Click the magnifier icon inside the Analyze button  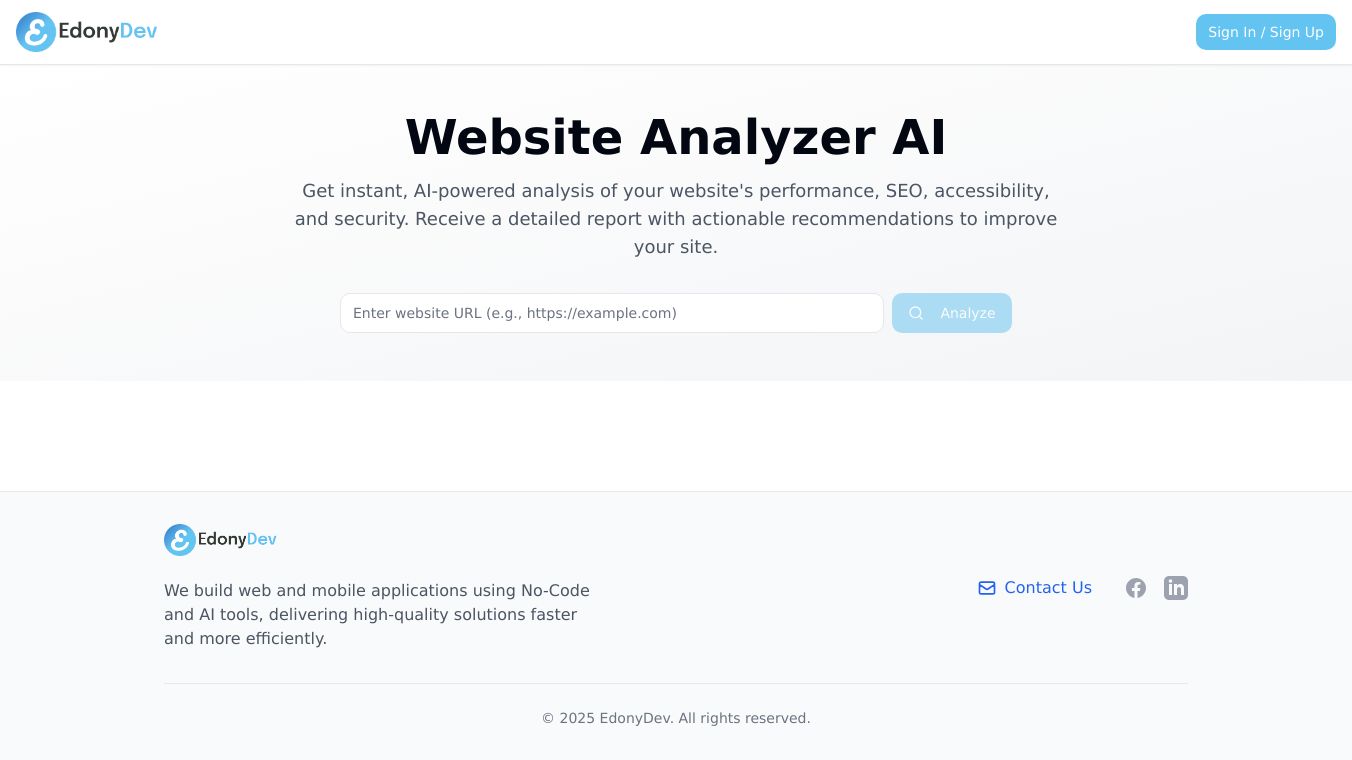[x=916, y=313]
